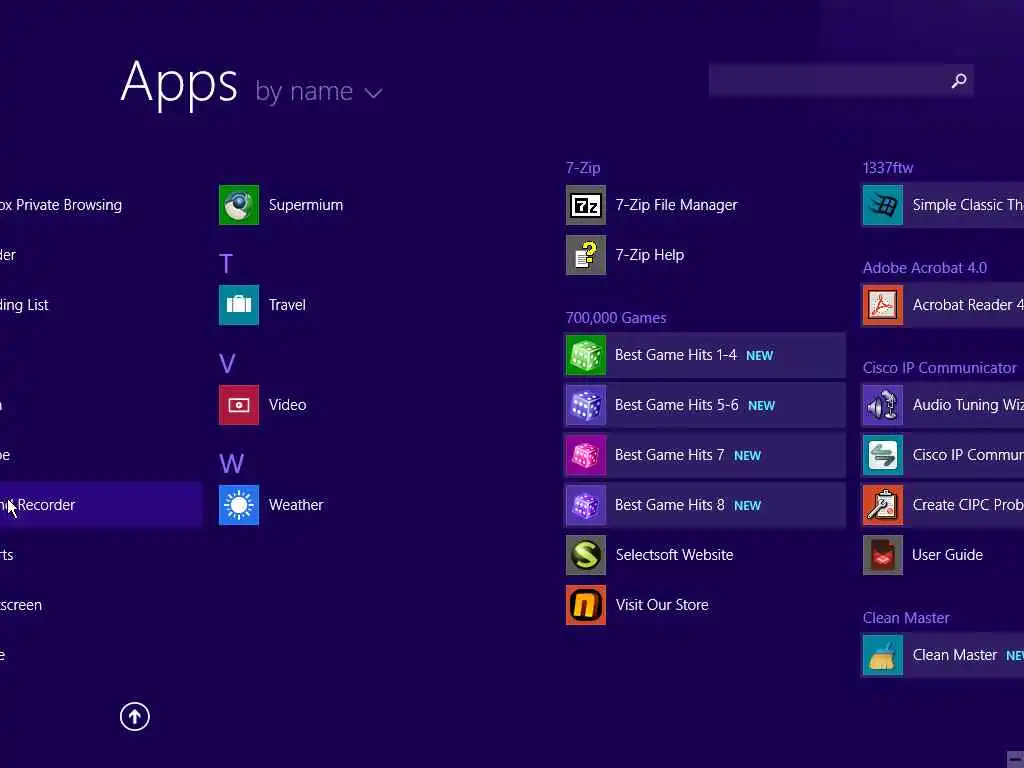
Task: Click the 'Weather' app label
Action: [296, 505]
